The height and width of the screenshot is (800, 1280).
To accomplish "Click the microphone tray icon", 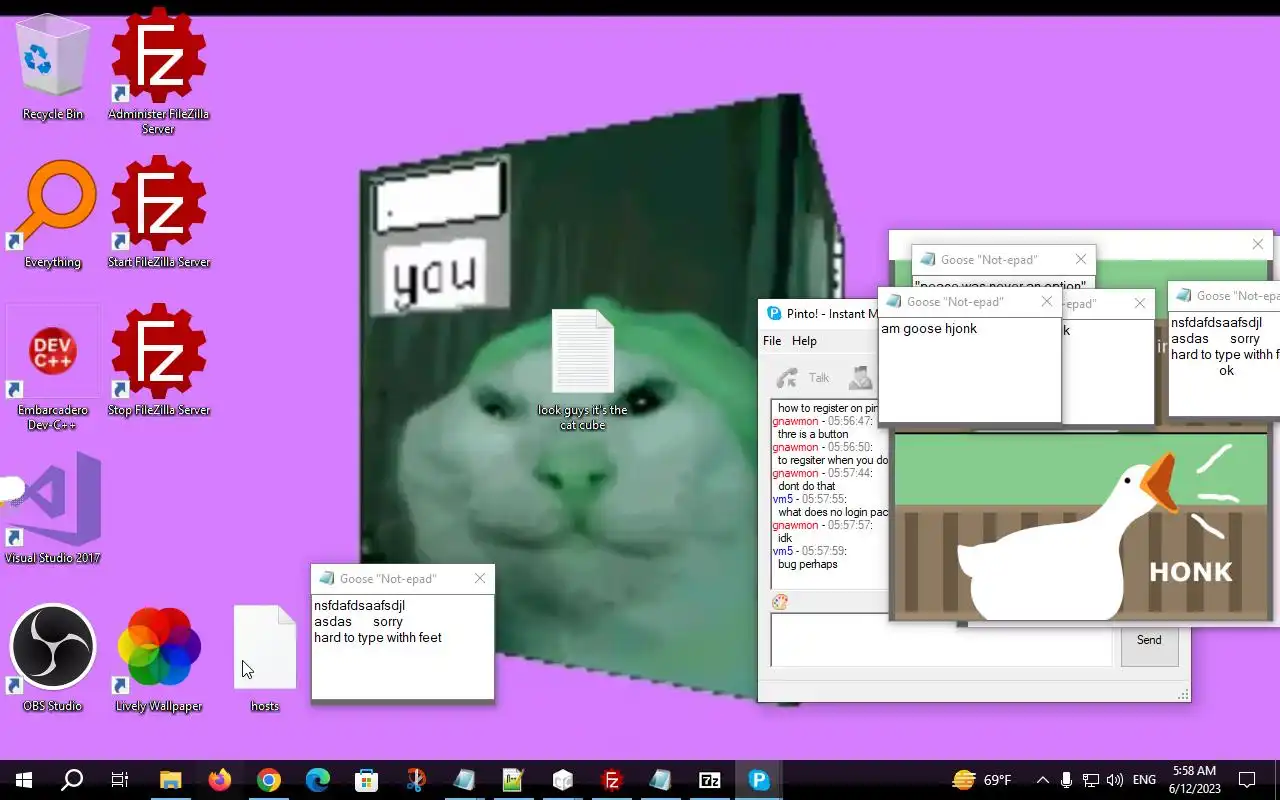I will pos(1067,780).
